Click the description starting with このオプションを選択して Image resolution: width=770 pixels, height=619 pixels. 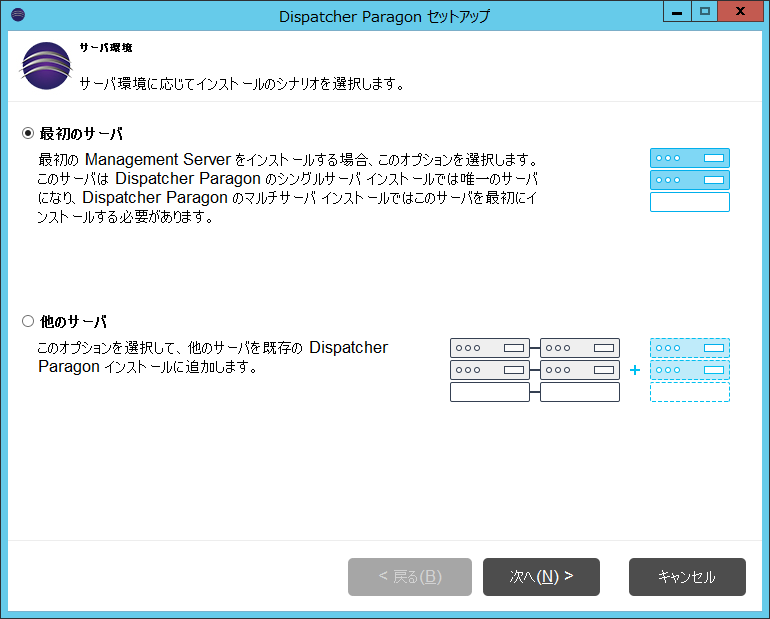pyautogui.click(x=213, y=357)
